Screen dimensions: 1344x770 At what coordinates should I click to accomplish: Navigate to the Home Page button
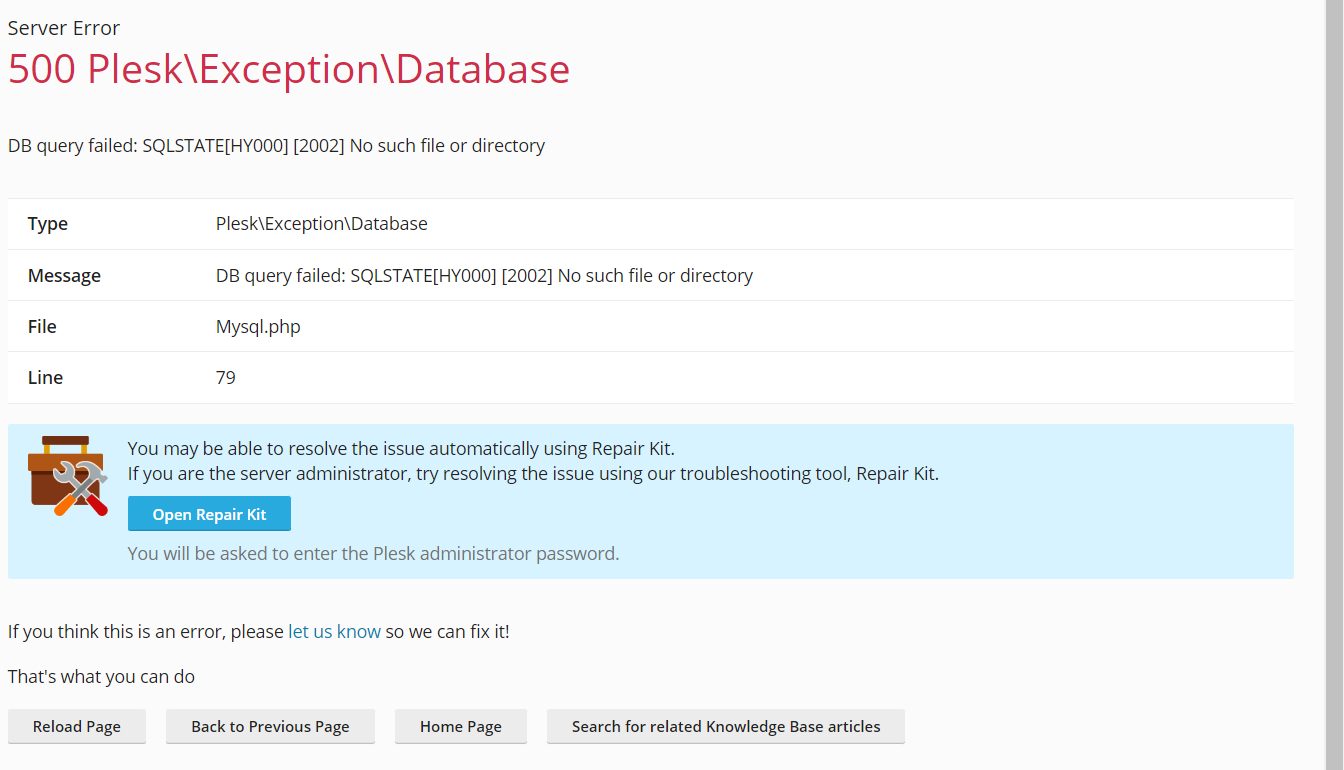tap(460, 727)
